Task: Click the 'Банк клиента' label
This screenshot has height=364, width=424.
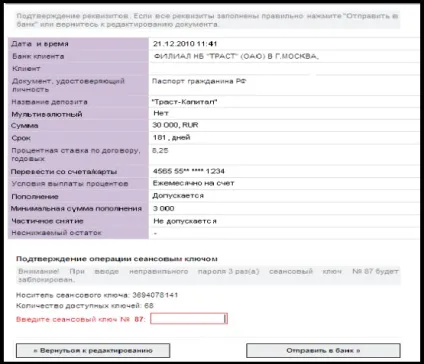Action: point(38,56)
